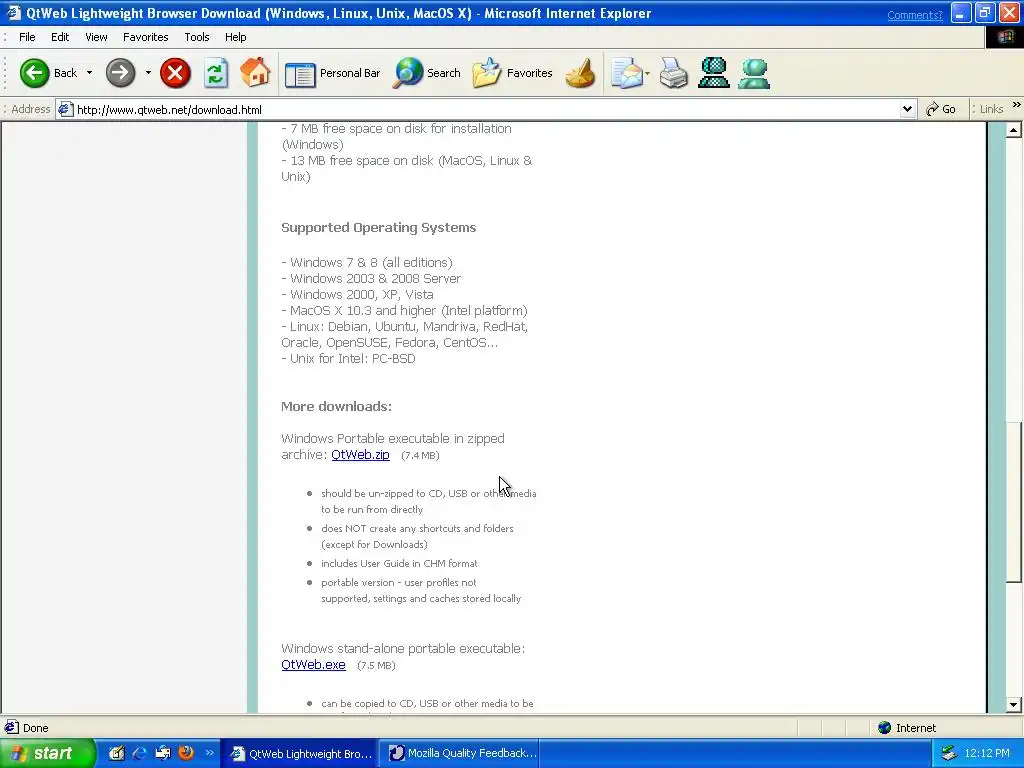Click the Windows flag throbber icon

1005,37
